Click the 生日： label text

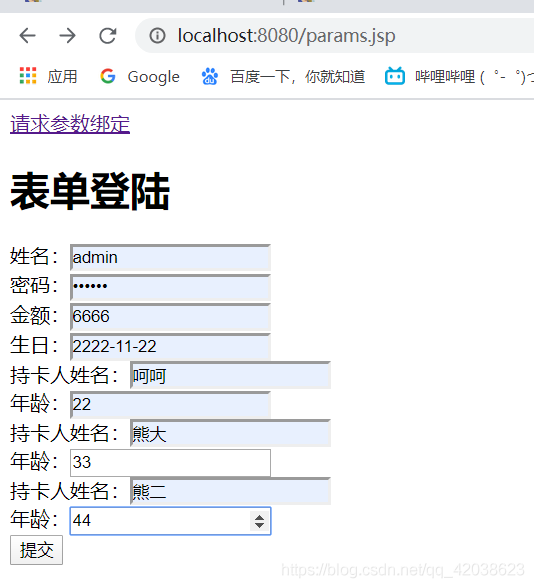point(34,345)
